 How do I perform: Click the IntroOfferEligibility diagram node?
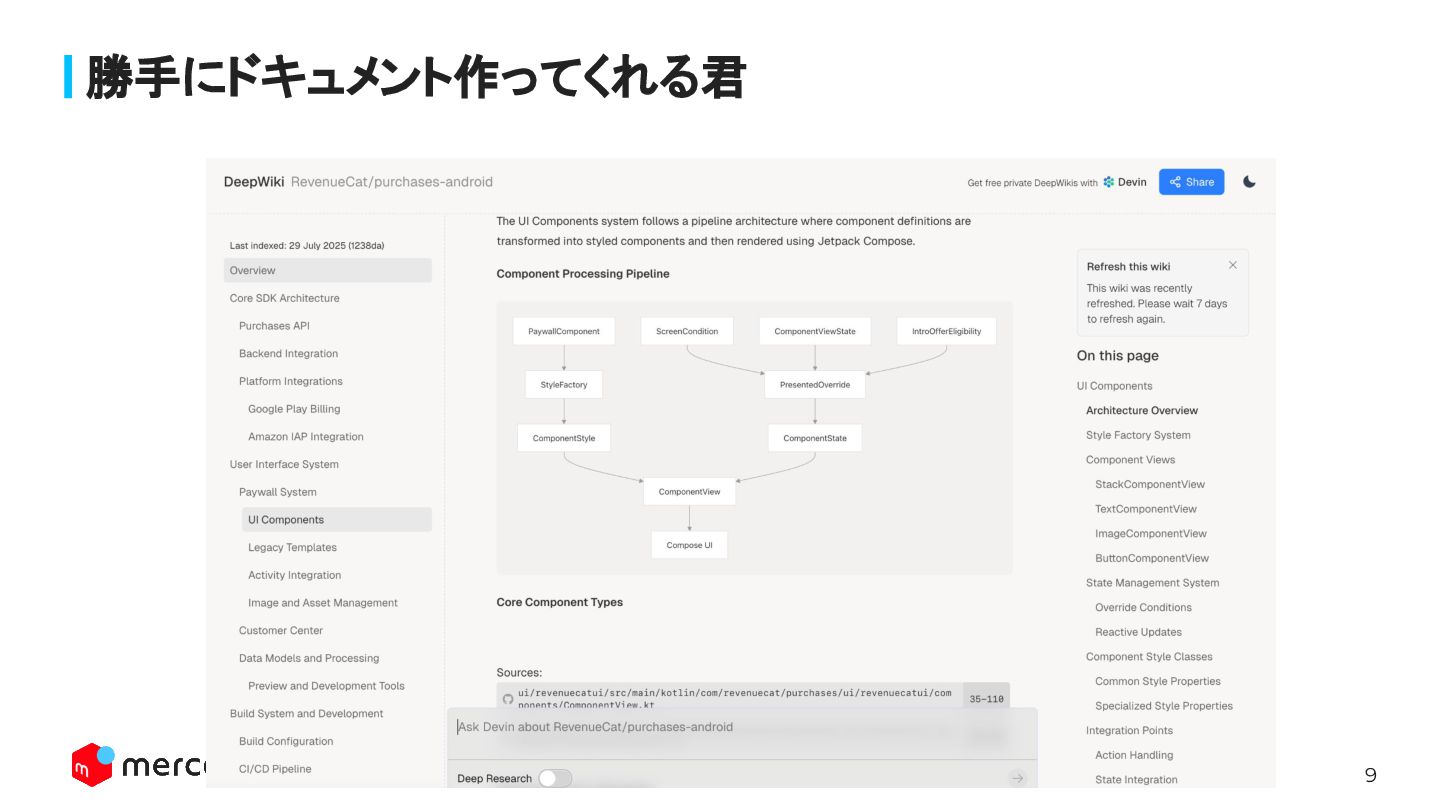[946, 331]
